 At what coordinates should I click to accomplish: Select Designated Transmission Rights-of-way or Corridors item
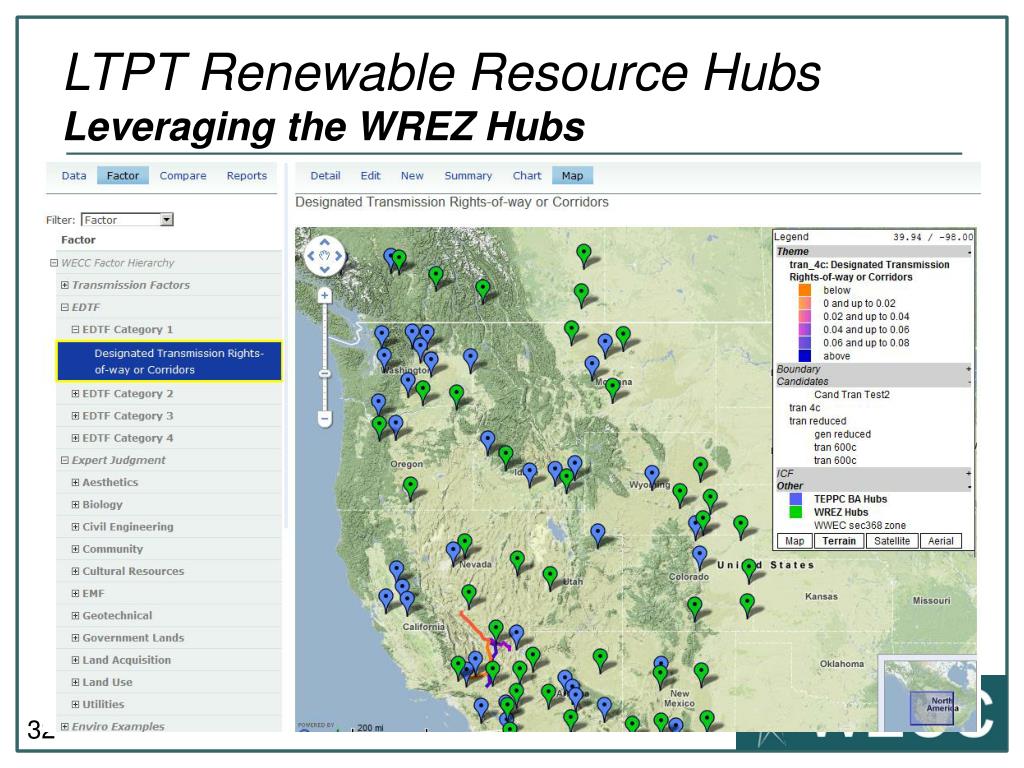point(169,361)
